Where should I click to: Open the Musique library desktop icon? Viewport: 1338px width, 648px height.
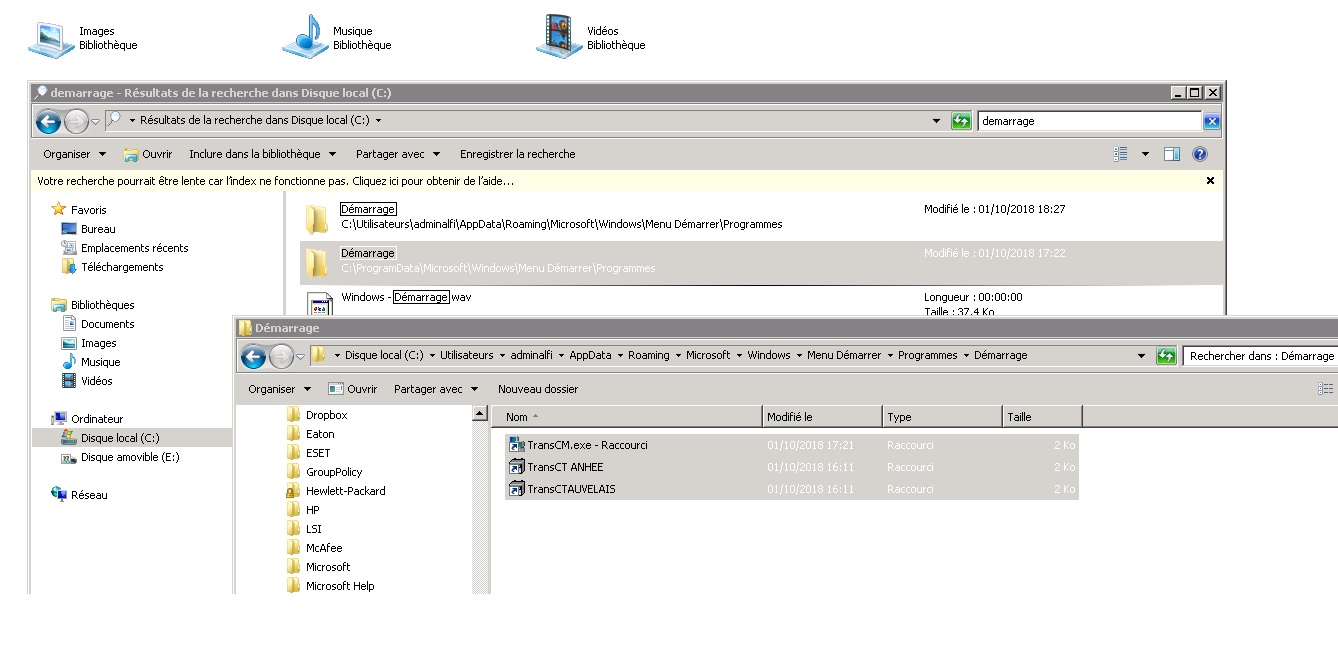coord(304,37)
